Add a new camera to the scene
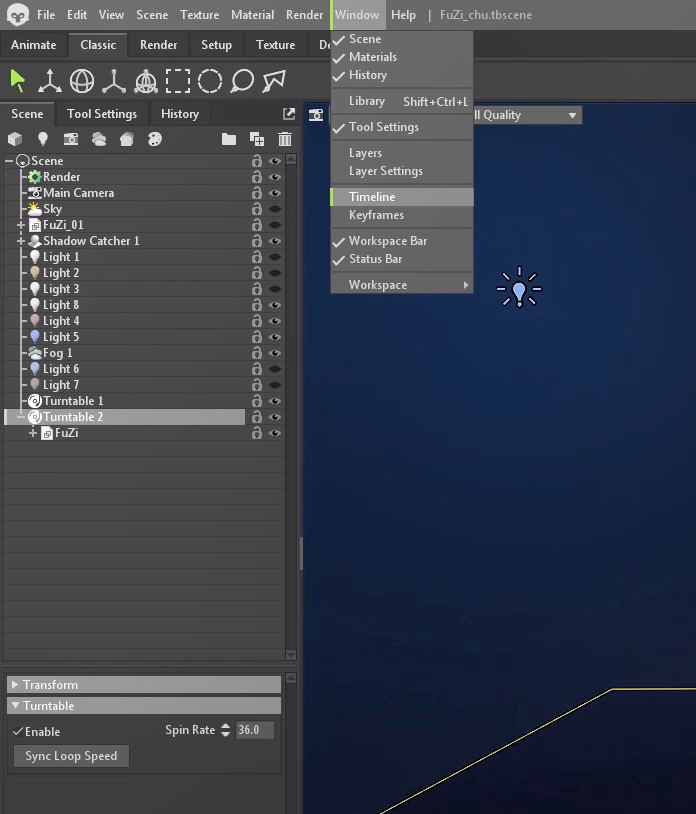The image size is (696, 814). [70, 139]
